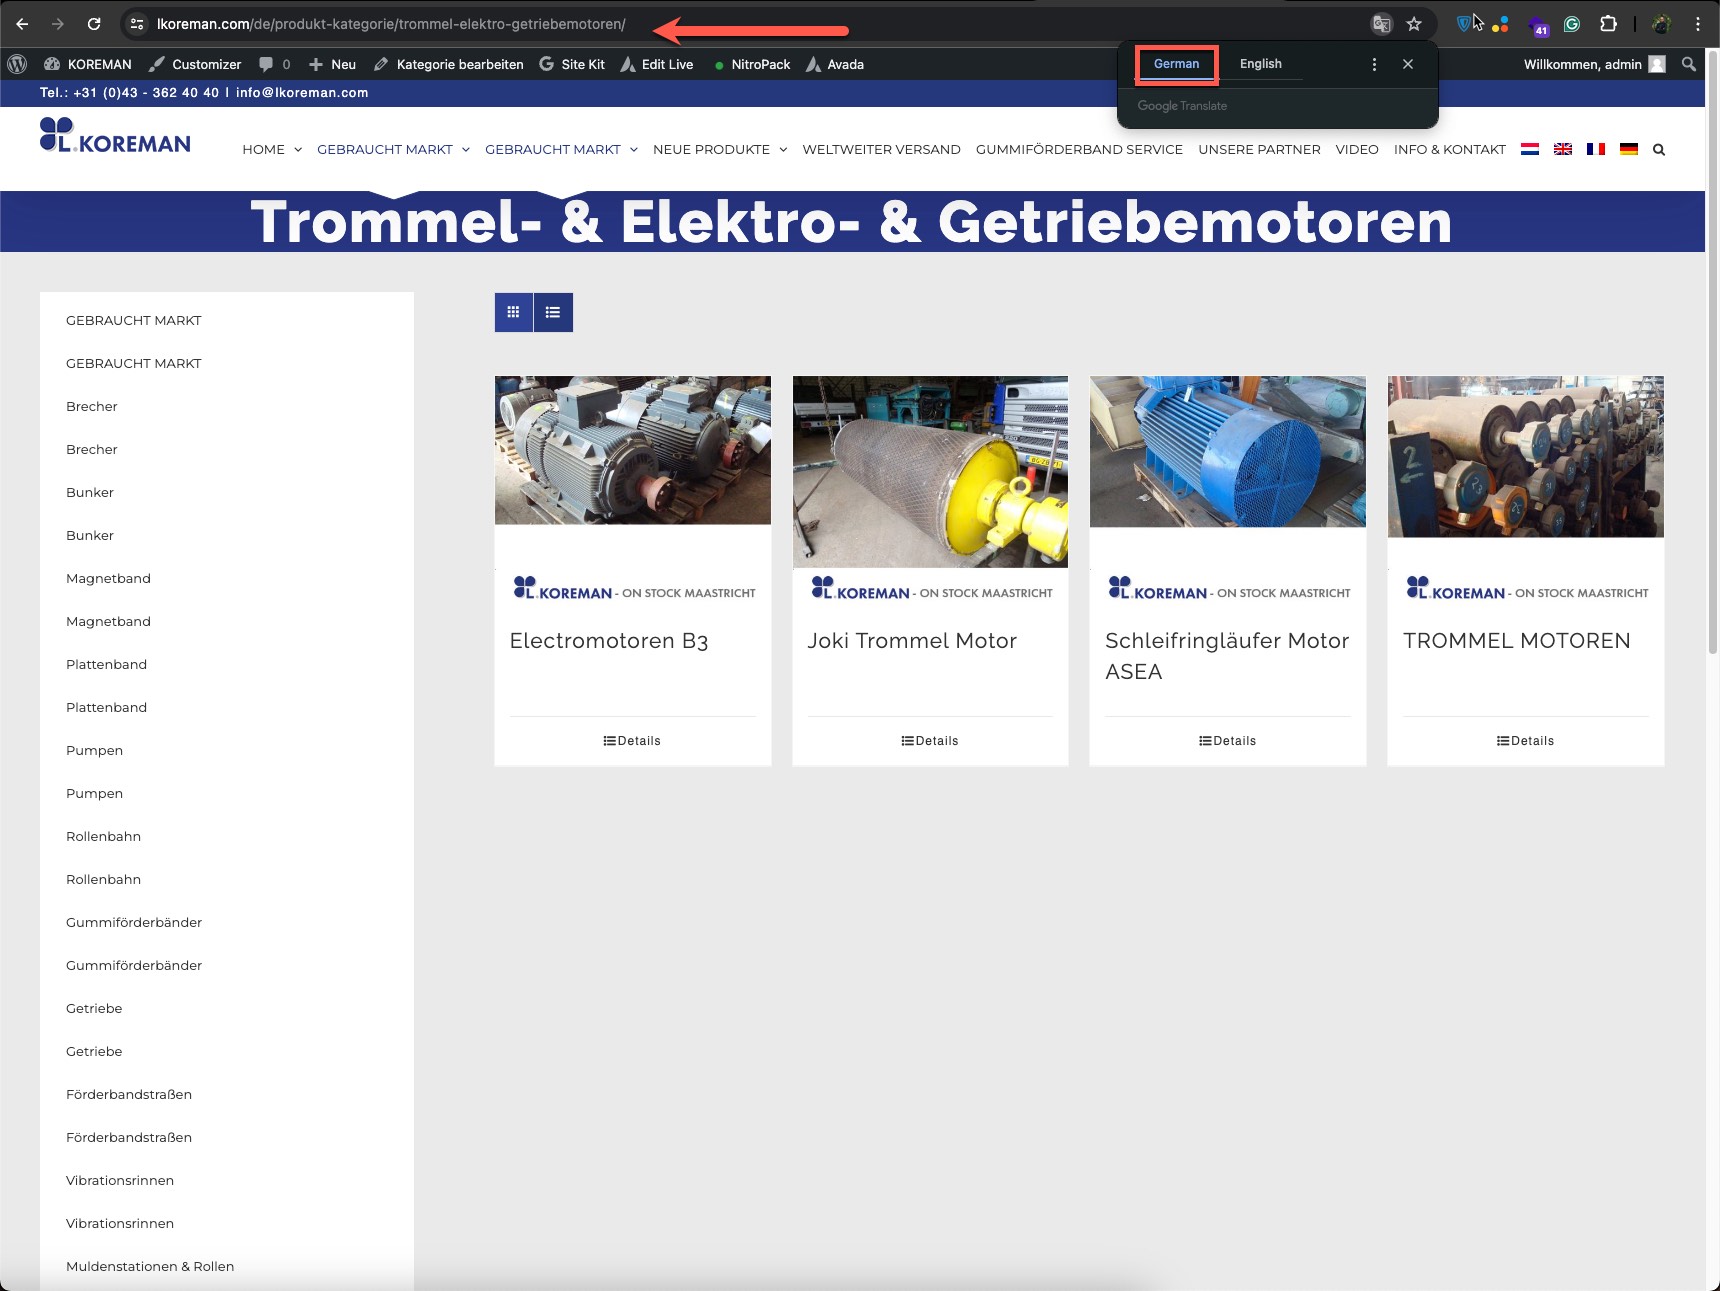
Task: Open the Extensions puzzle piece icon
Action: click(x=1608, y=24)
